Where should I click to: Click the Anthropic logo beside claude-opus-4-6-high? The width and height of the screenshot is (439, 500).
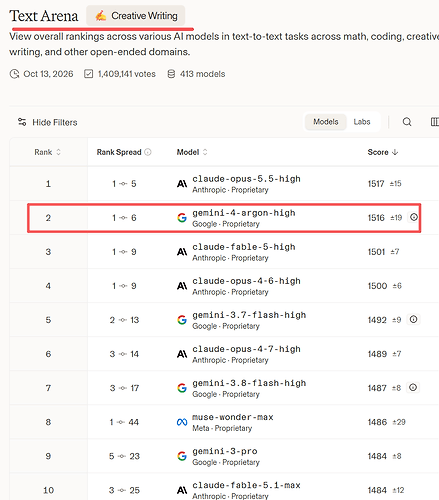pyautogui.click(x=182, y=286)
